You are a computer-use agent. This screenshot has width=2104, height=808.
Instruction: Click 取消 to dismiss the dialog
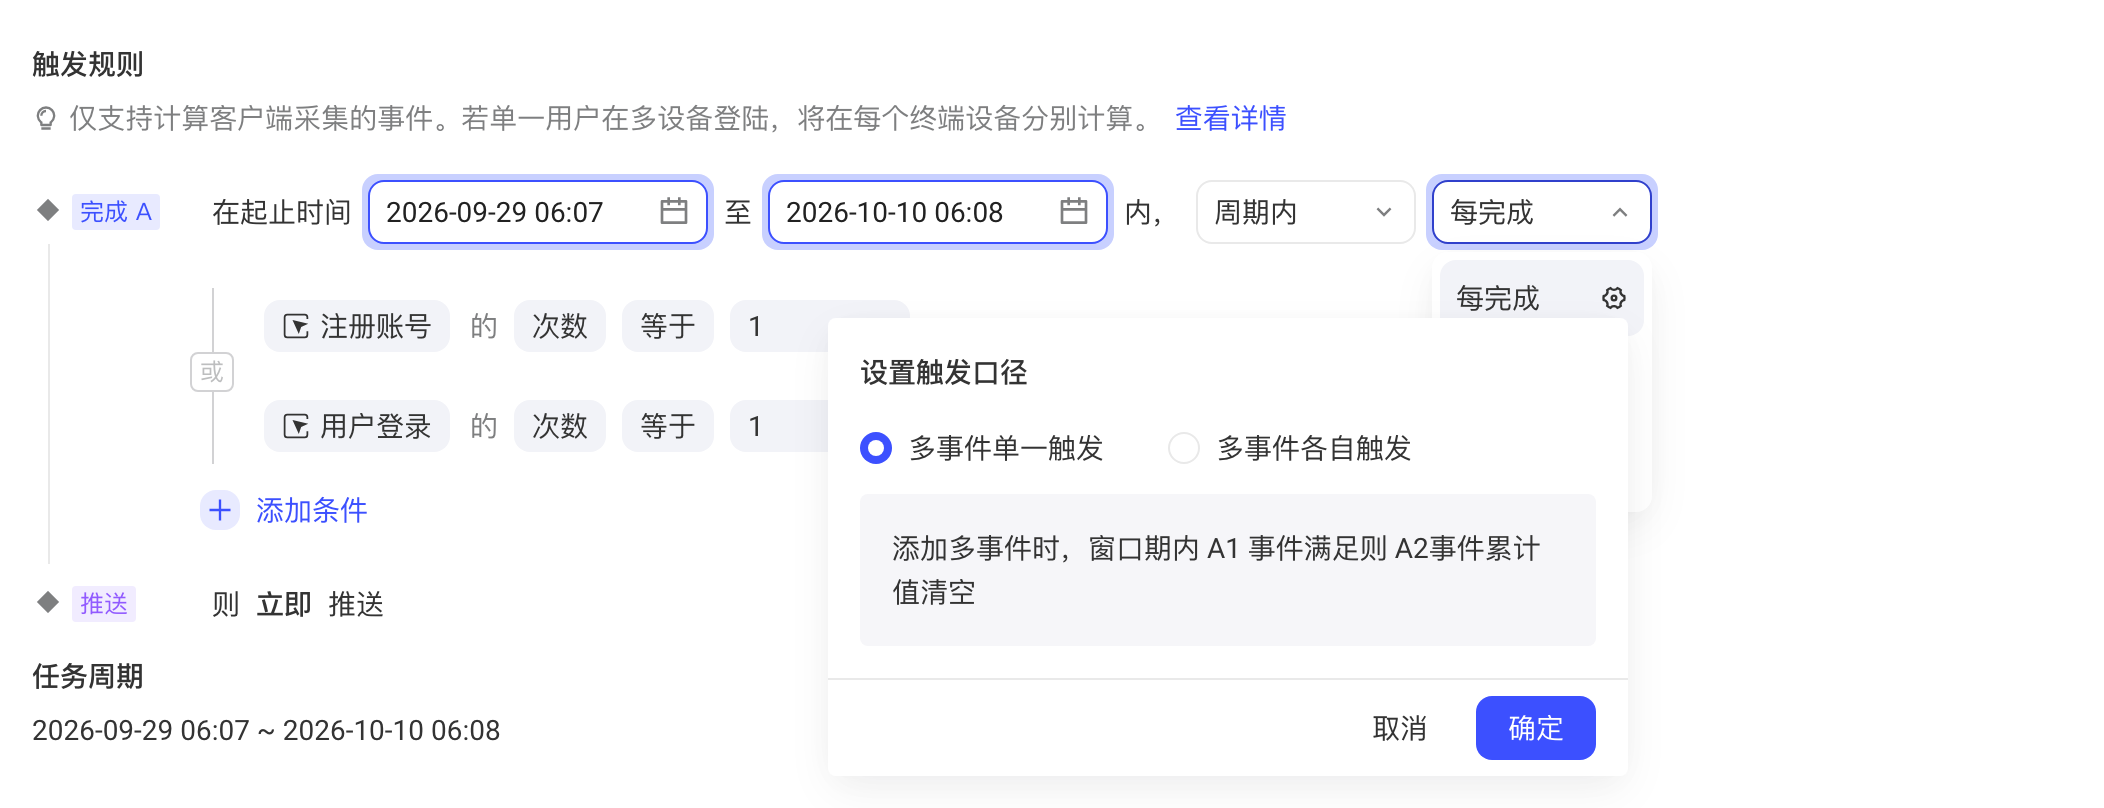click(1399, 728)
